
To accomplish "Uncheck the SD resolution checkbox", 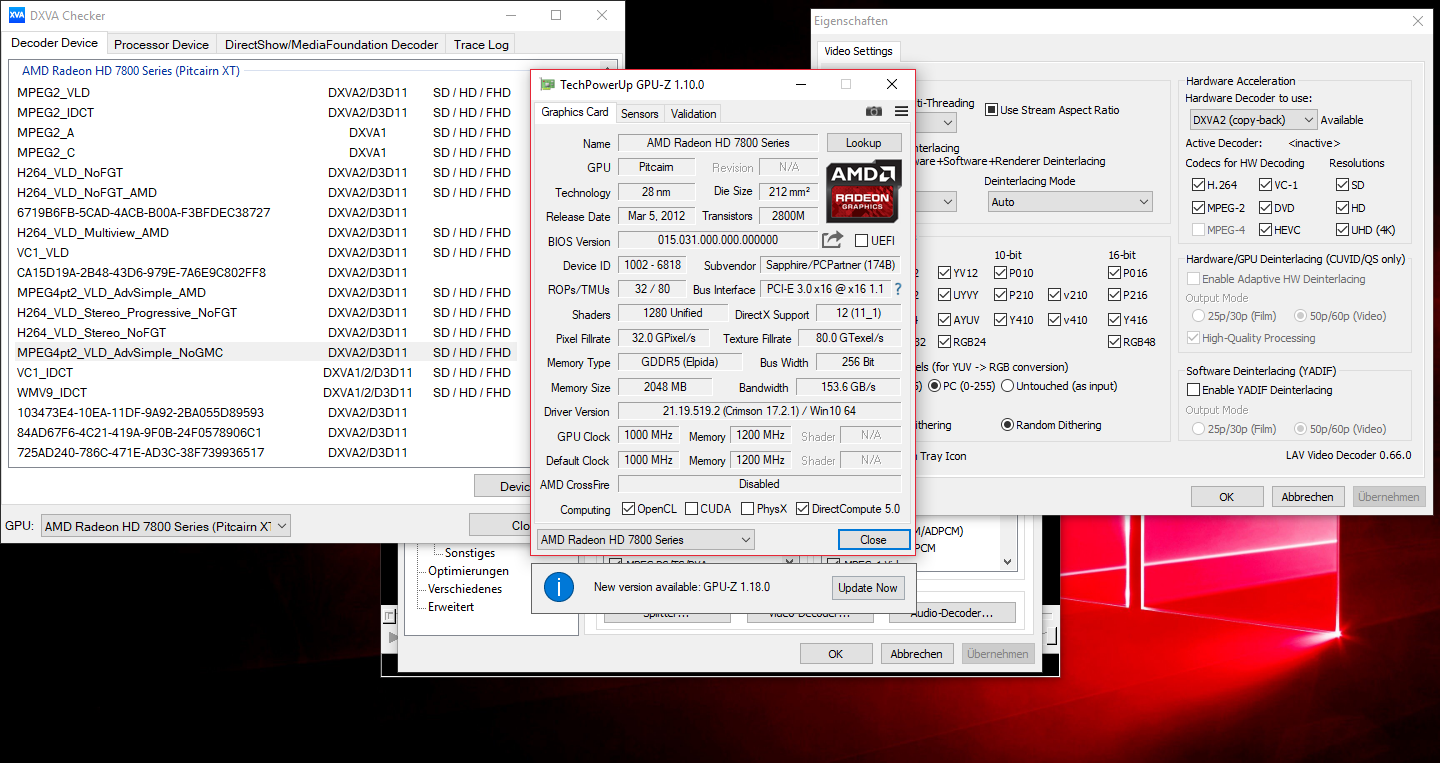I will (x=1342, y=185).
